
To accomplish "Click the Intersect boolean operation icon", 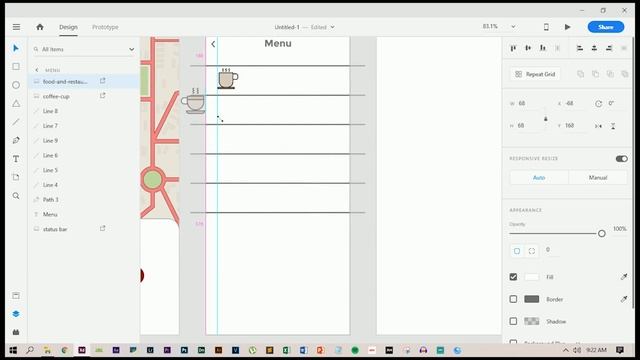I will coord(610,74).
